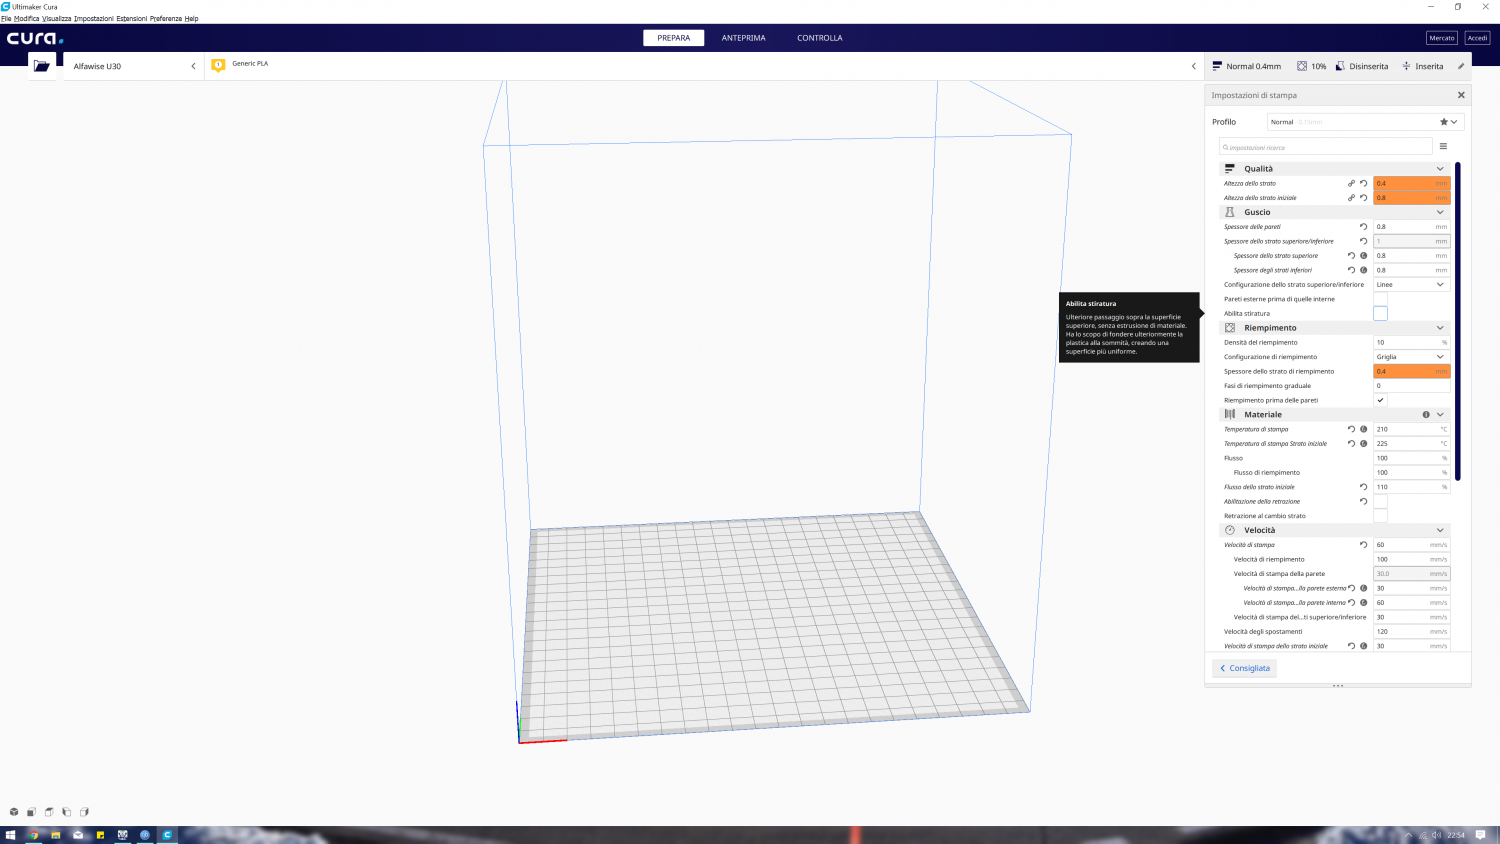This screenshot has height=844, width=1500.
Task: Switch to right side view cube icon
Action: click(84, 812)
